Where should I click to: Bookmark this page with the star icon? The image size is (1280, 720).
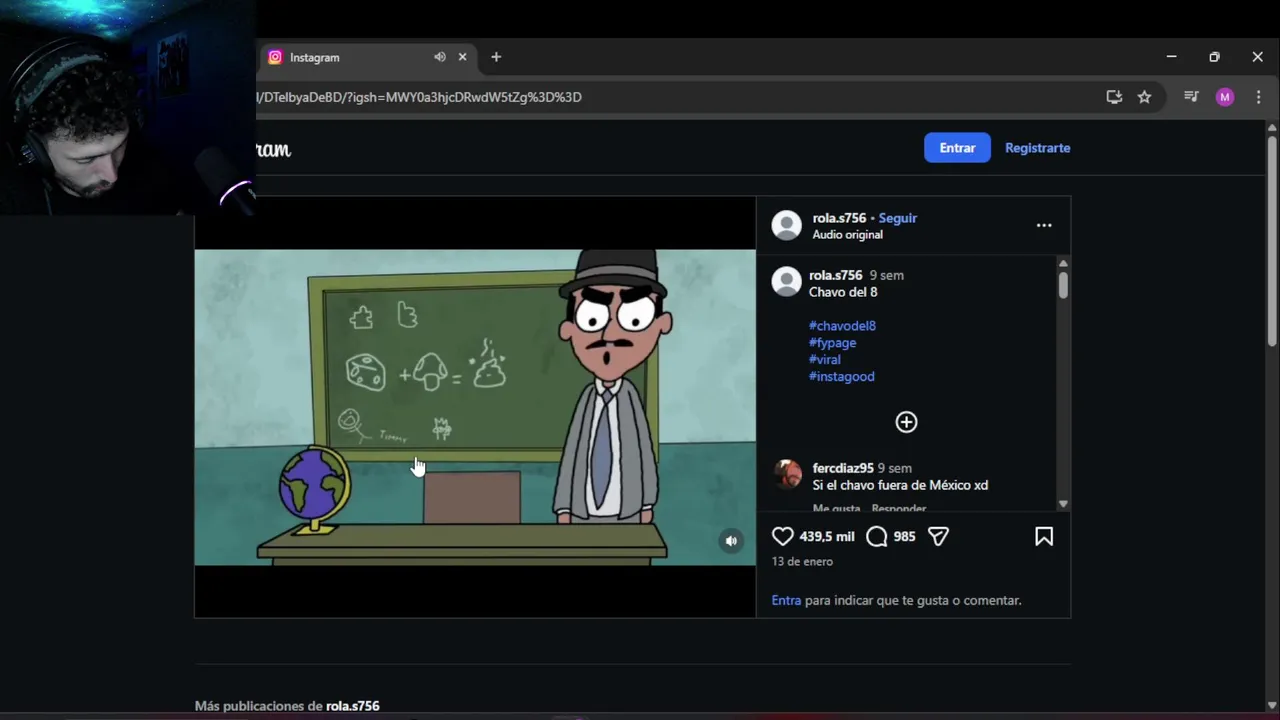coord(1144,97)
